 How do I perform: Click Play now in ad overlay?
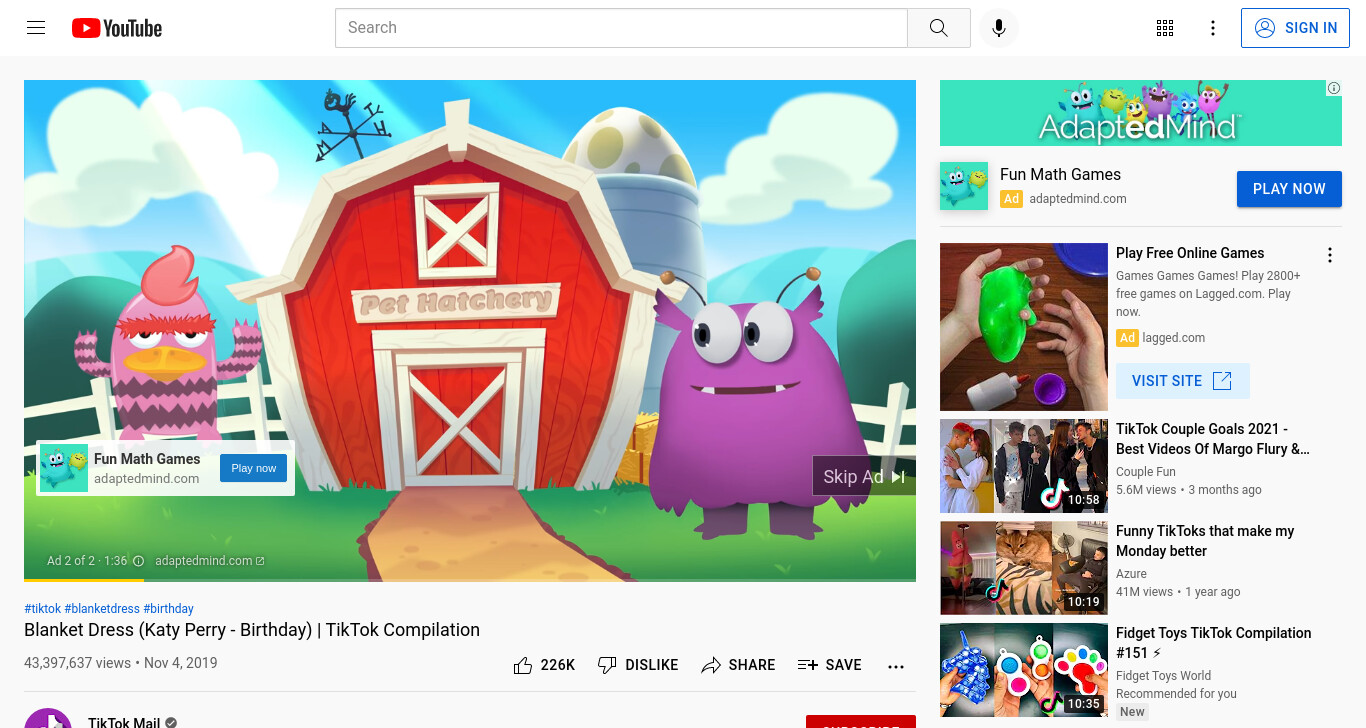[x=253, y=468]
